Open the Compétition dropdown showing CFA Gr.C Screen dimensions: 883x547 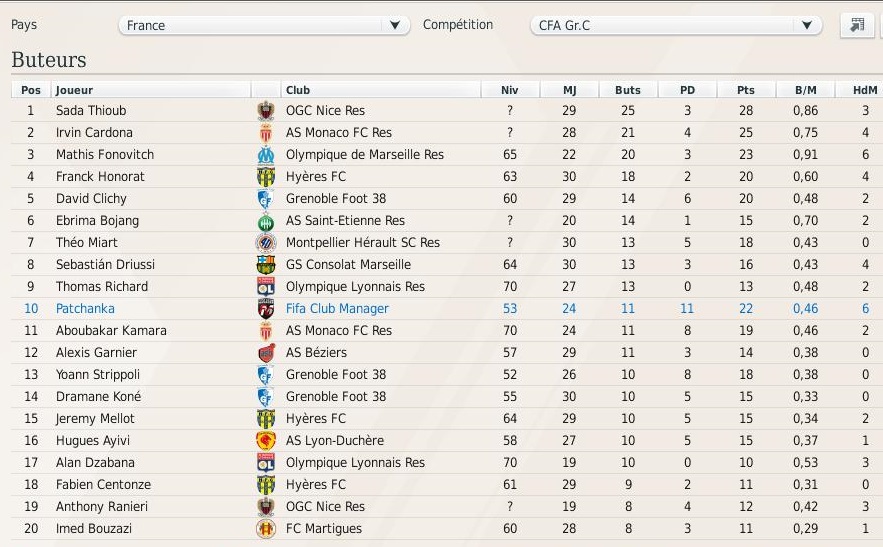676,25
